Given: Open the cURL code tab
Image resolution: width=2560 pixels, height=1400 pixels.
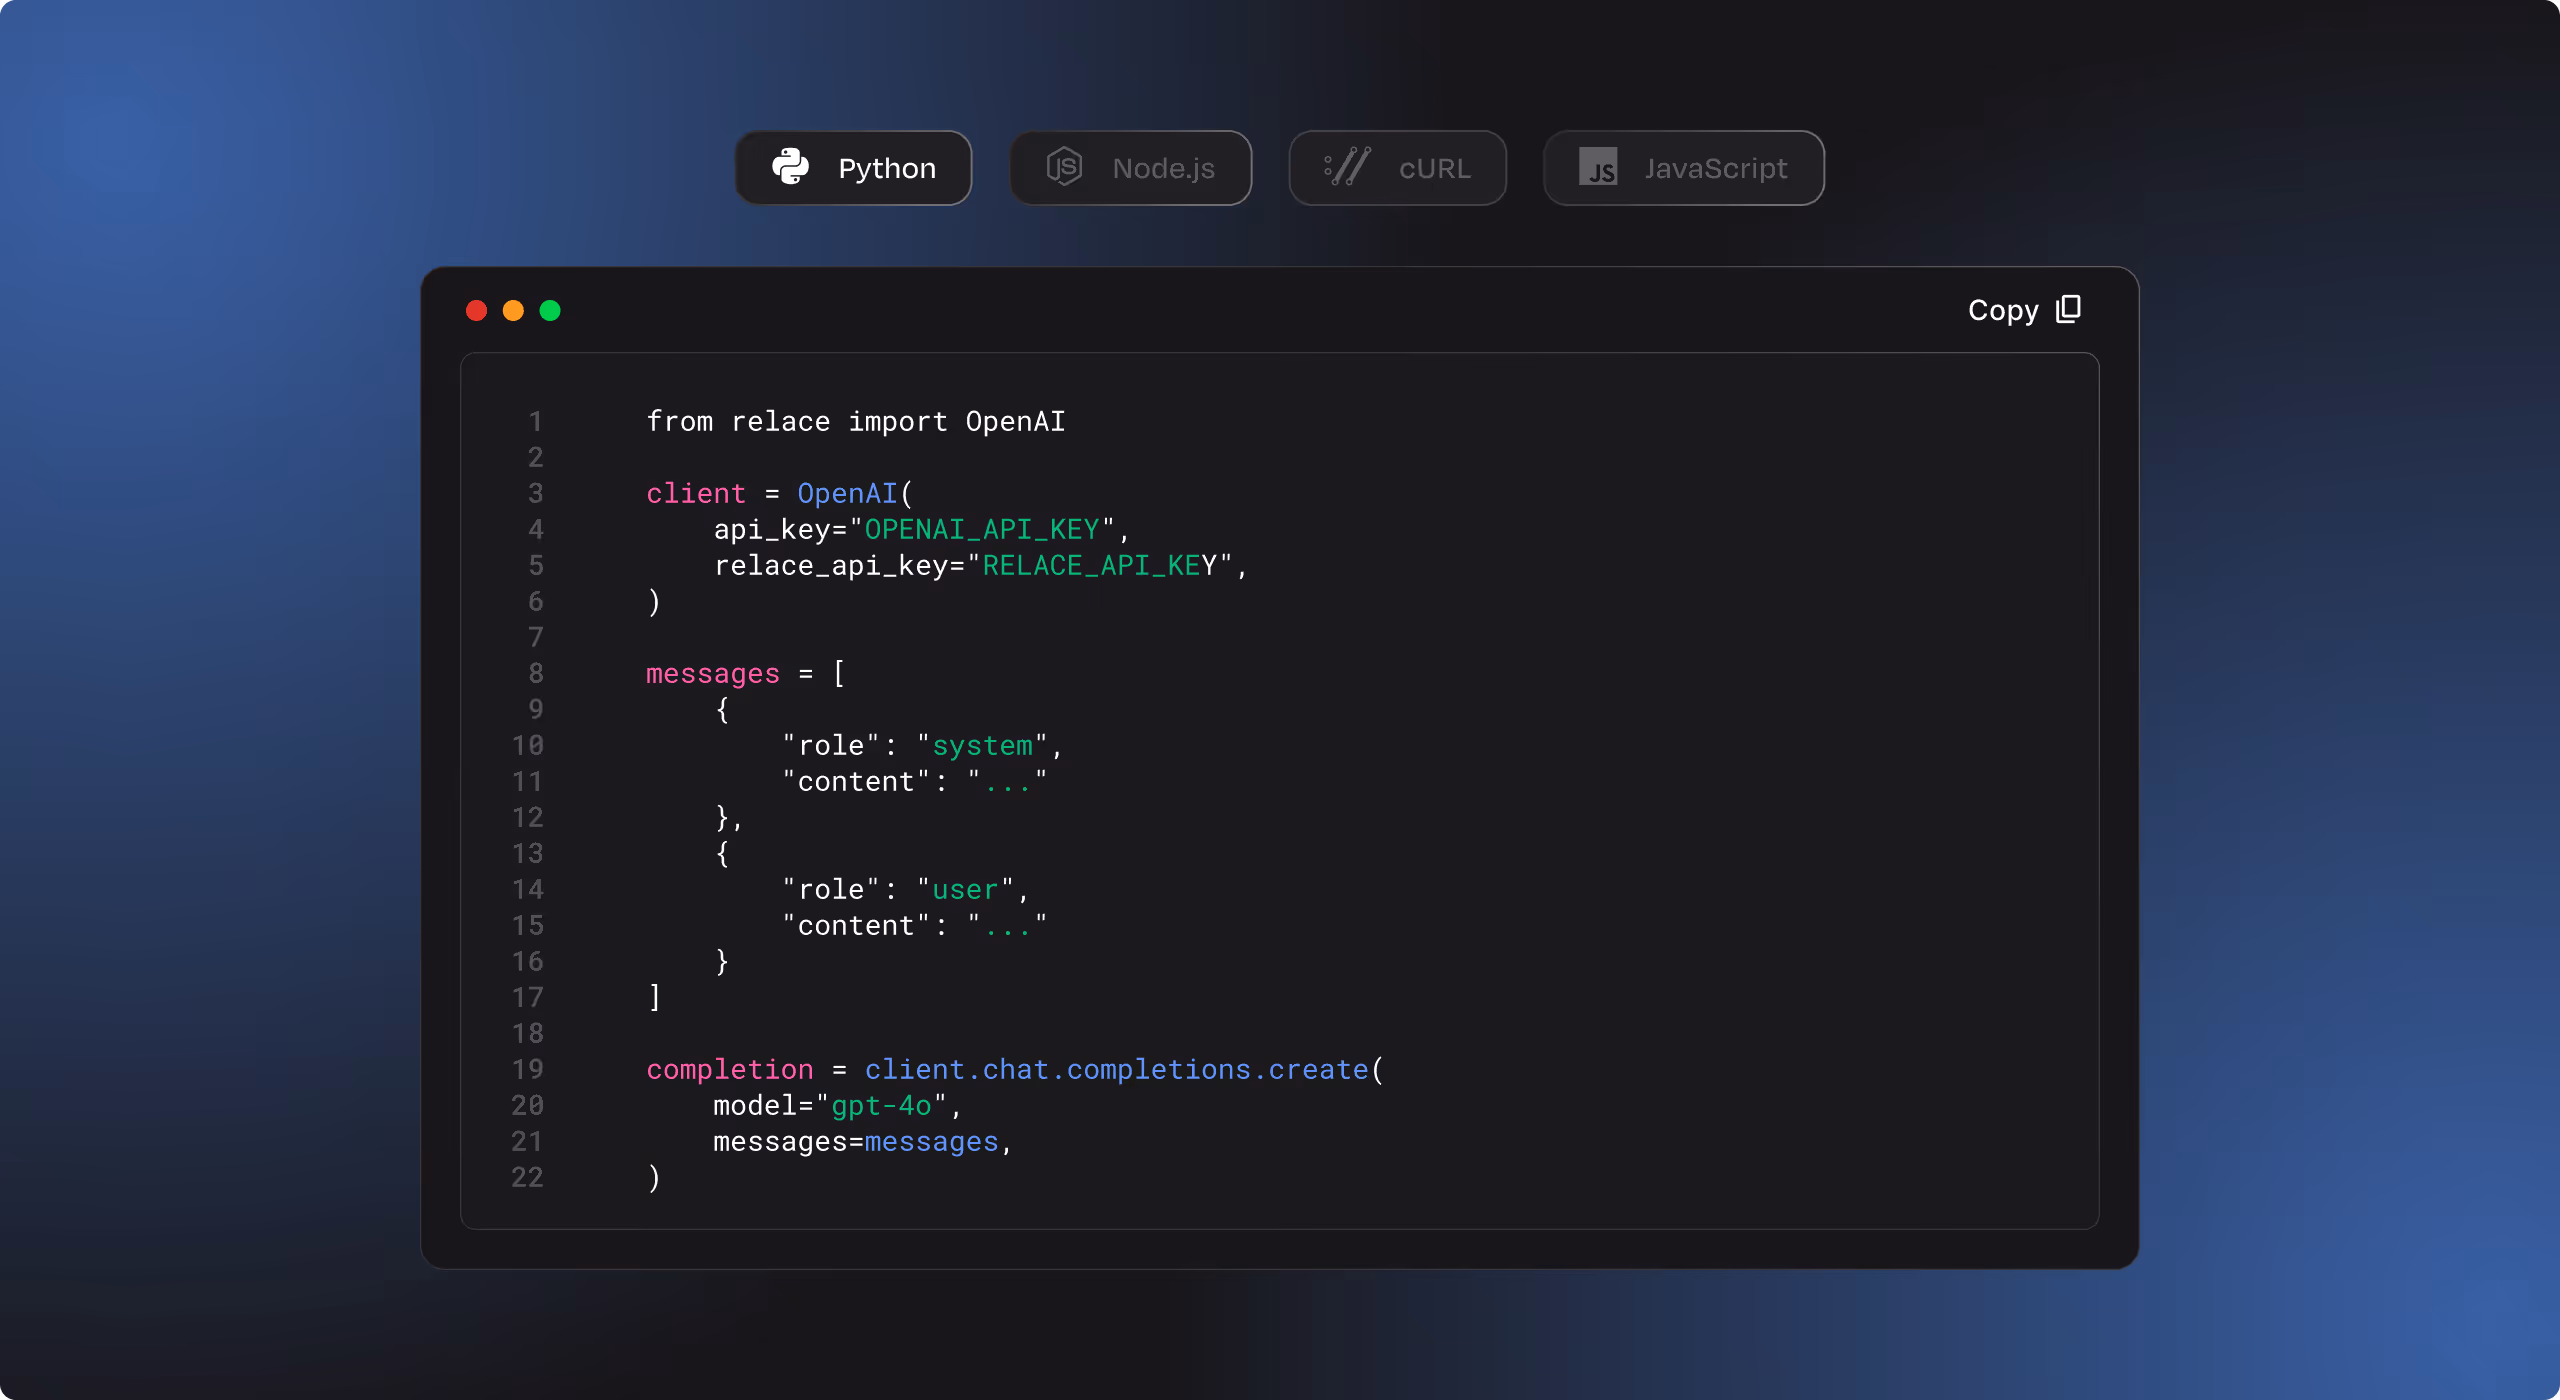Looking at the screenshot, I should [1397, 168].
